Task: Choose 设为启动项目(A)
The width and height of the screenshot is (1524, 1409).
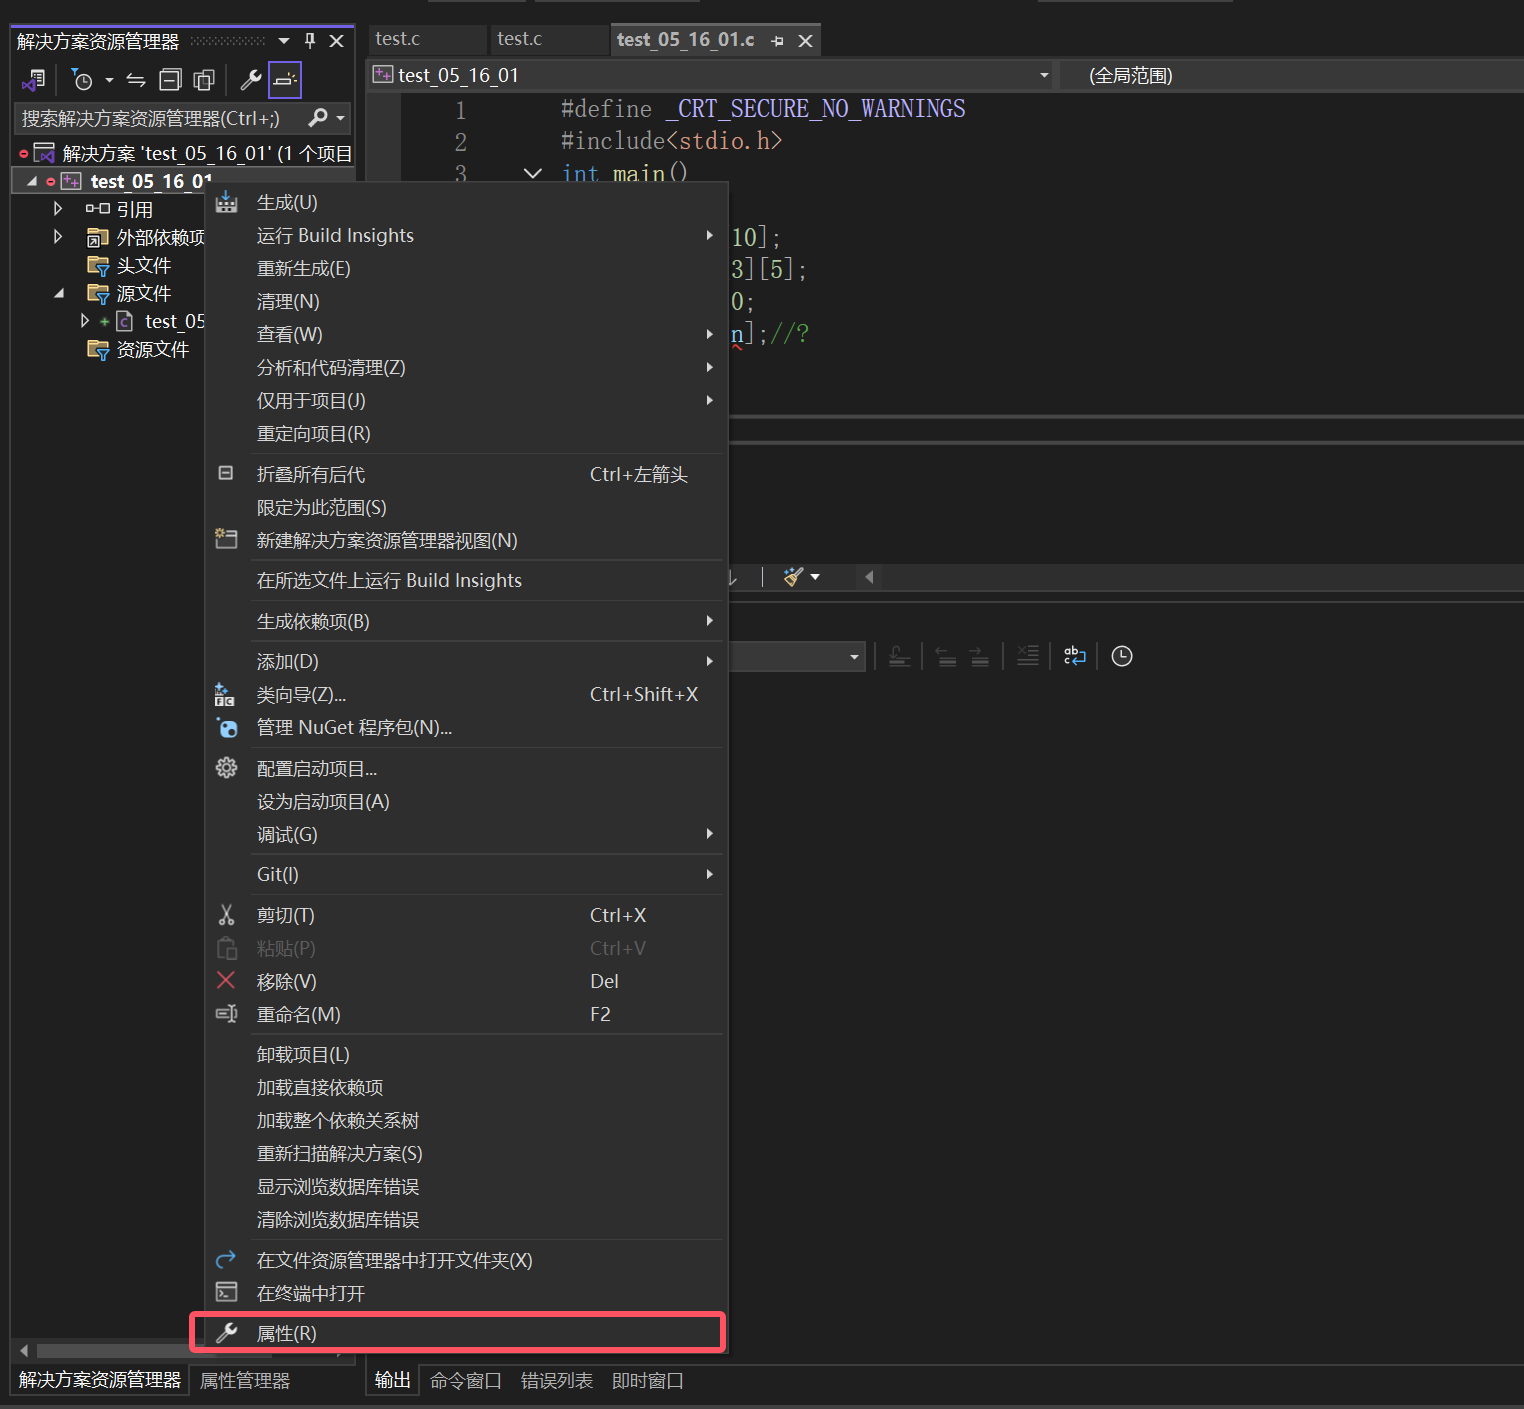Action: 466,802
